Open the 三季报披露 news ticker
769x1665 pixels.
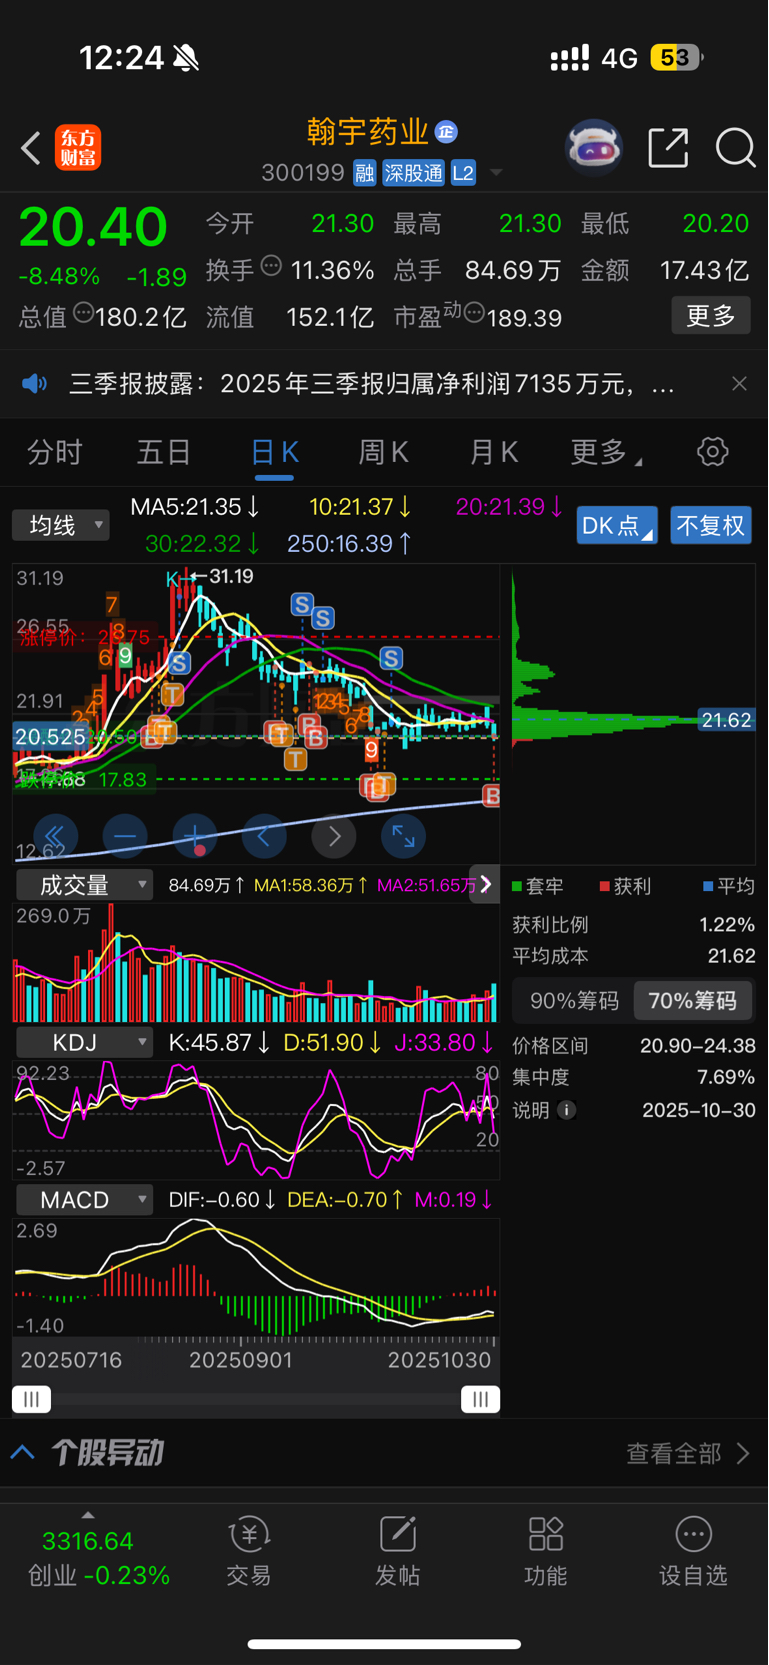[x=371, y=384]
